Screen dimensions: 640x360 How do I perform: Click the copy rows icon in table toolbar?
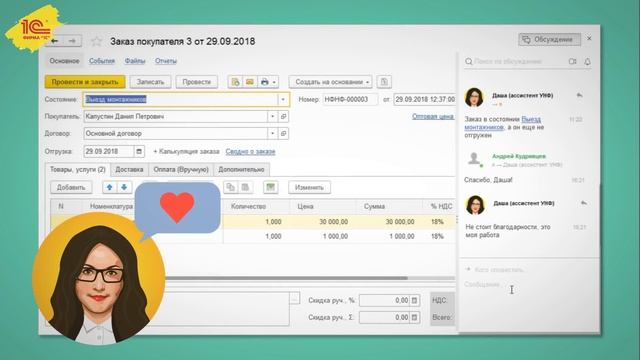[231, 187]
